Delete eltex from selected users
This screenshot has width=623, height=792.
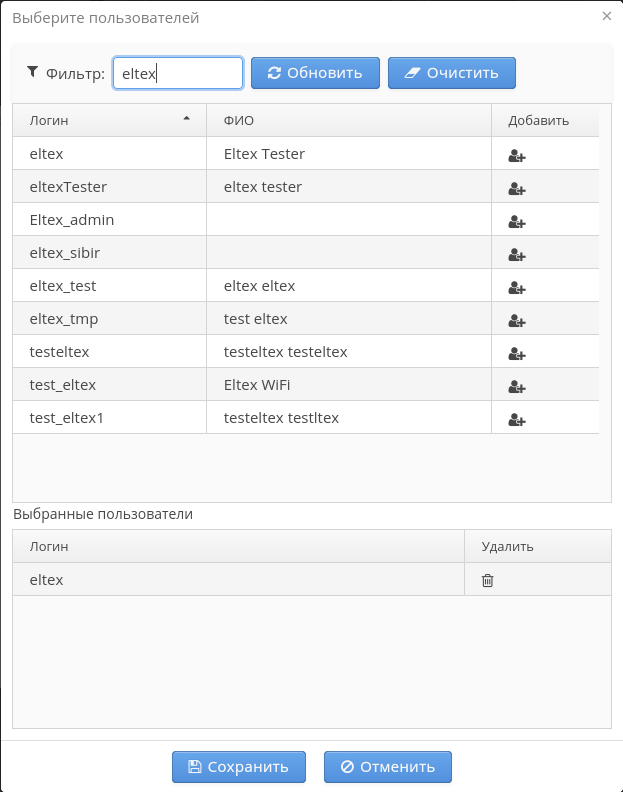488,580
